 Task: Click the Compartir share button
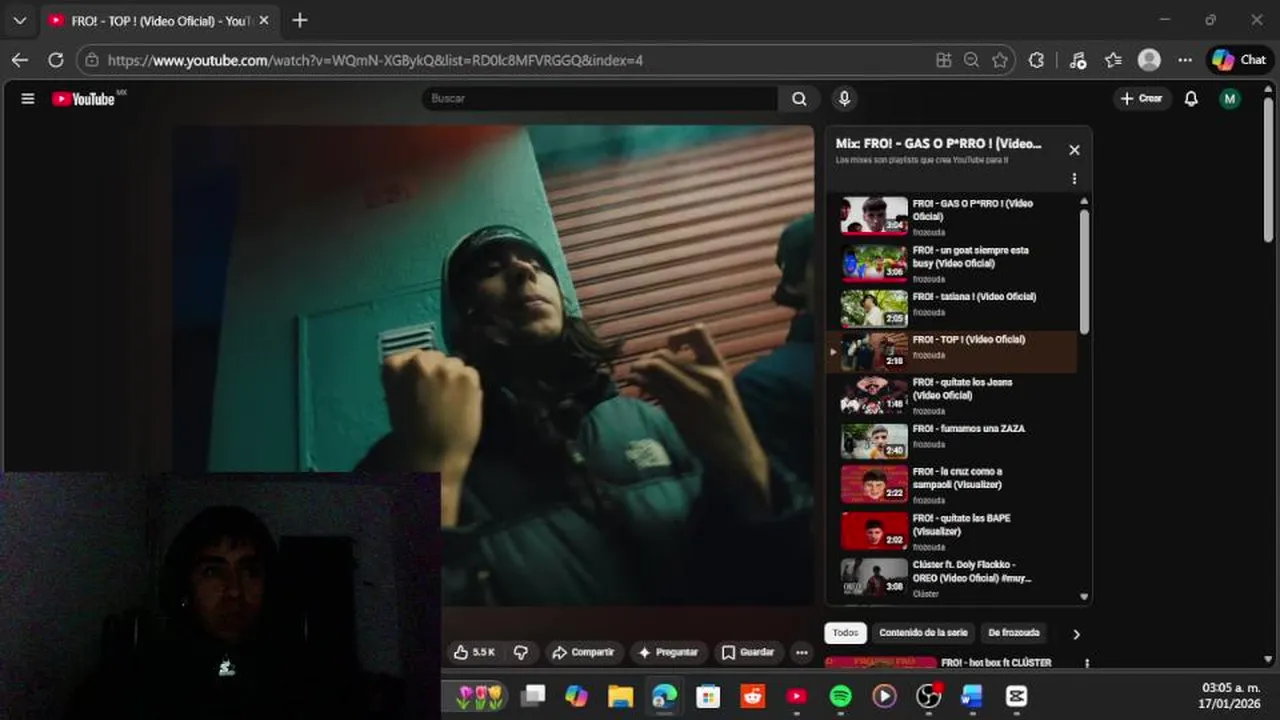[584, 652]
